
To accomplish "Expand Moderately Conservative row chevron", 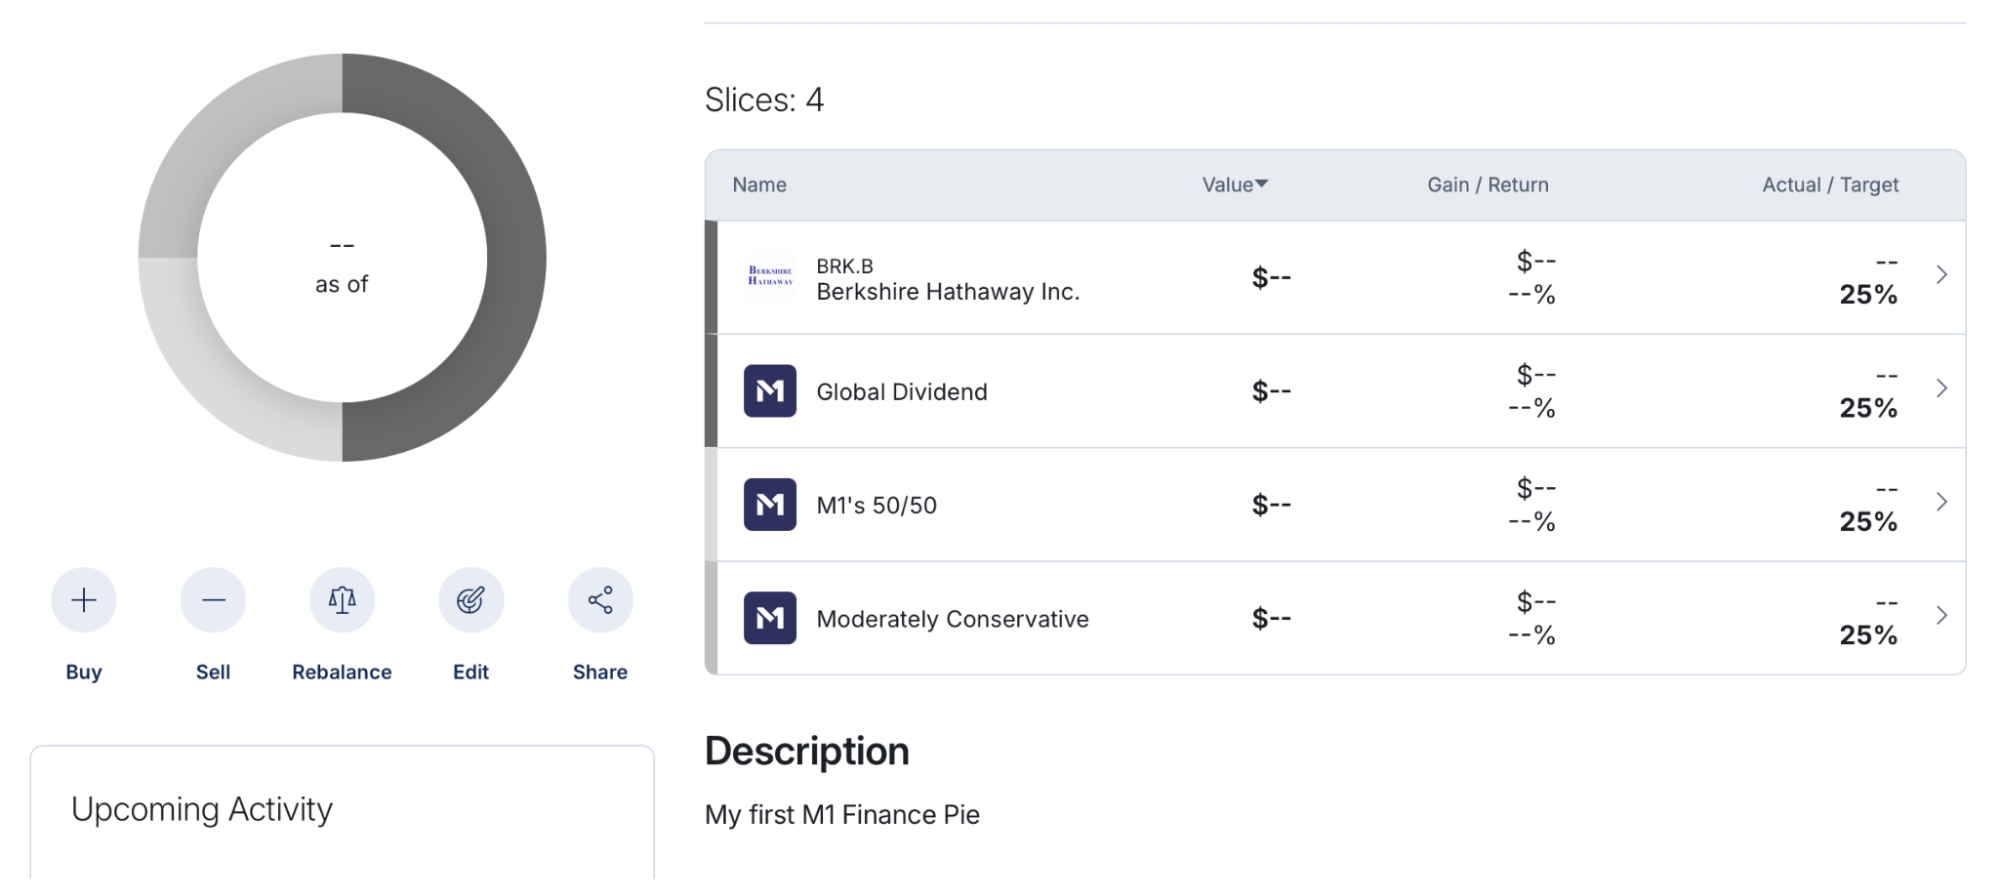I will pyautogui.click(x=1941, y=615).
